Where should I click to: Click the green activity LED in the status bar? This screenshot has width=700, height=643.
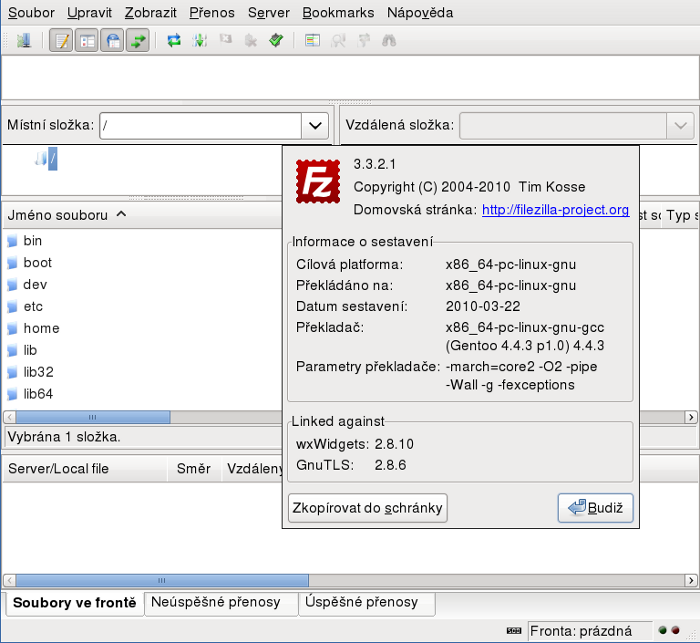(x=662, y=630)
